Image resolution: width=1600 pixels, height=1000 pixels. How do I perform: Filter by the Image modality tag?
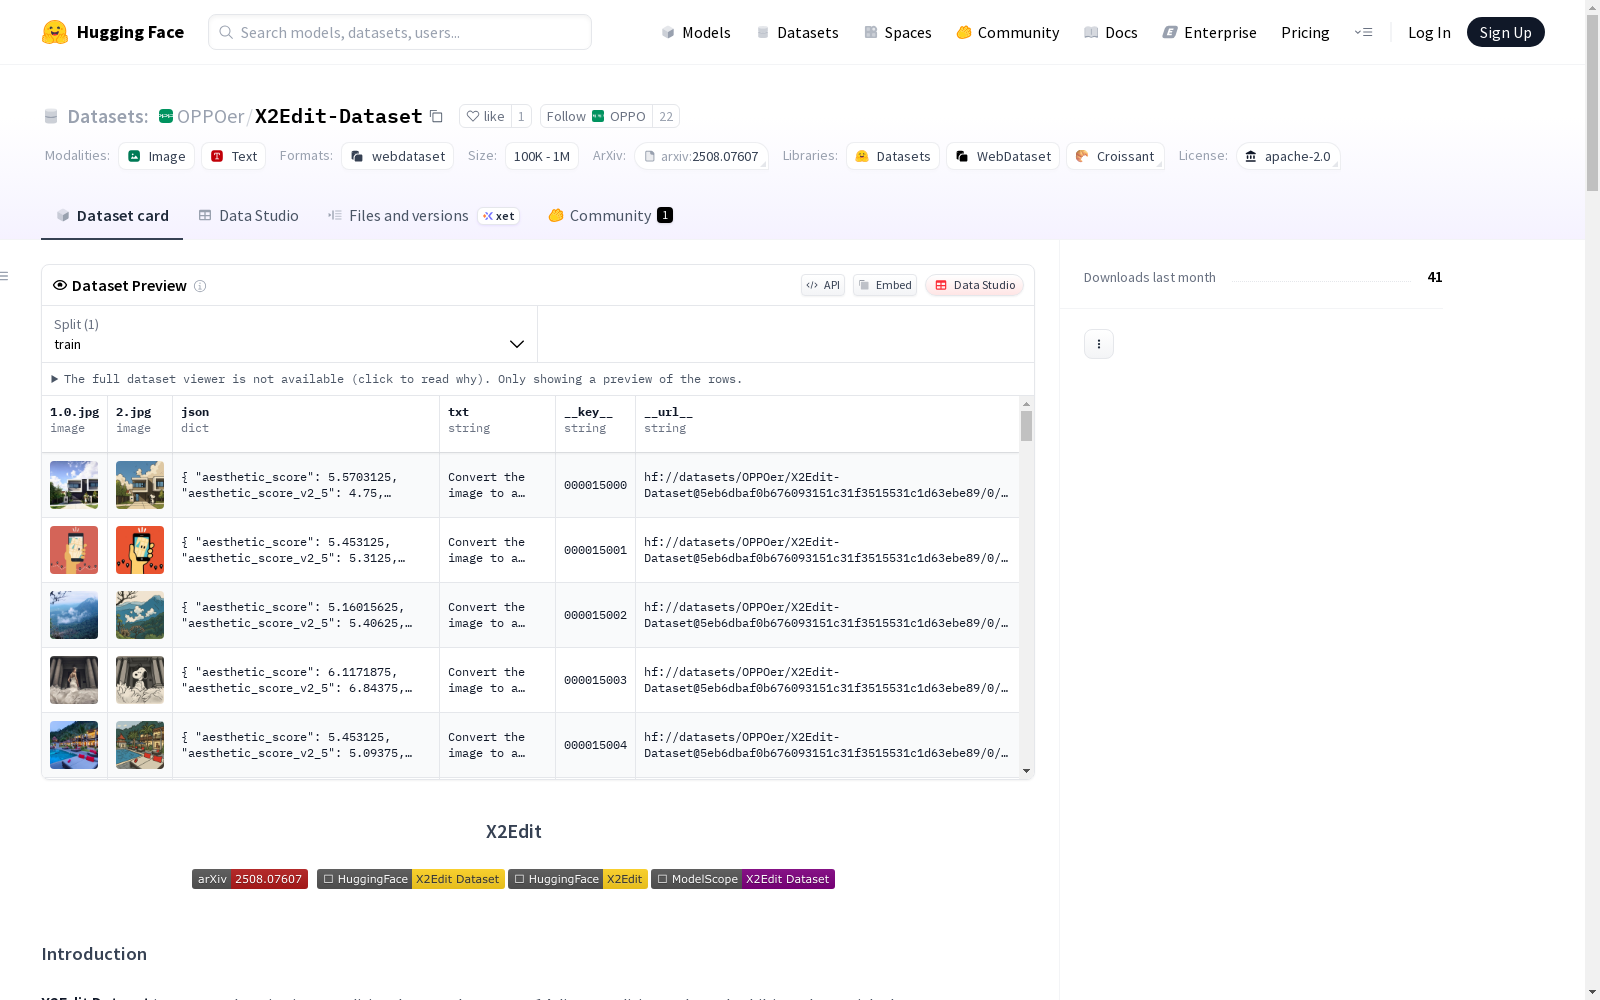click(157, 156)
